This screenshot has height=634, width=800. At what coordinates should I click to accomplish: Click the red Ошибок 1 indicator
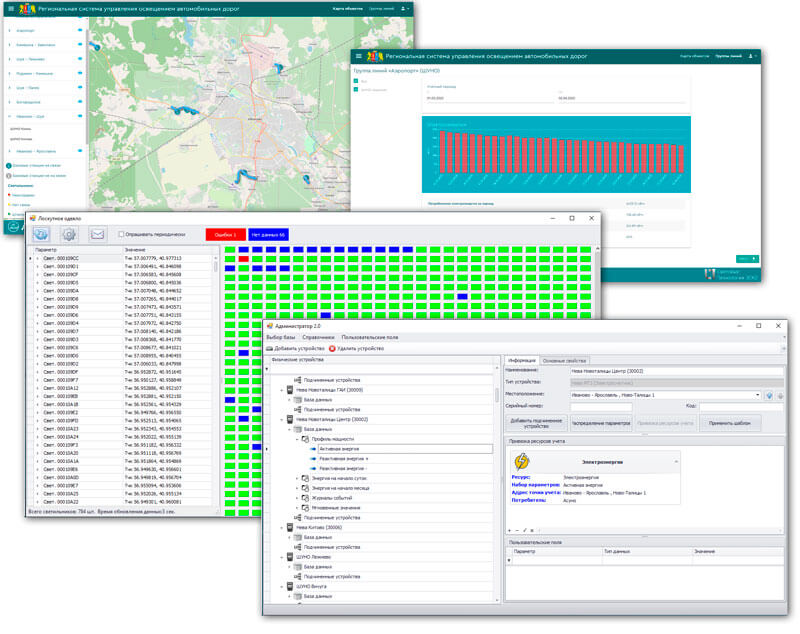click(226, 235)
